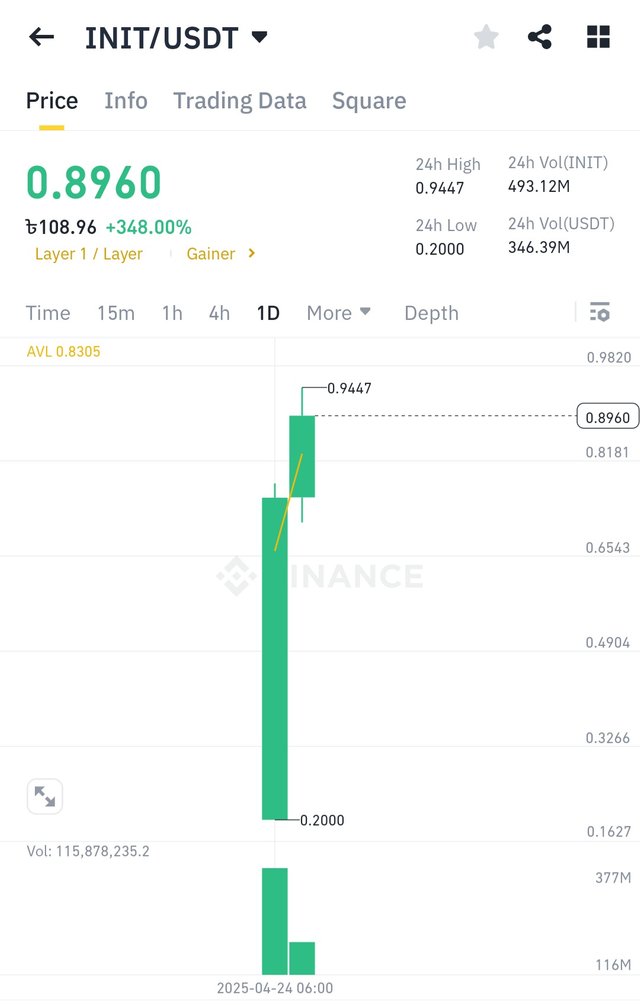Tap the back arrow icon
Viewport: 640px width, 1005px height.
[x=41, y=38]
